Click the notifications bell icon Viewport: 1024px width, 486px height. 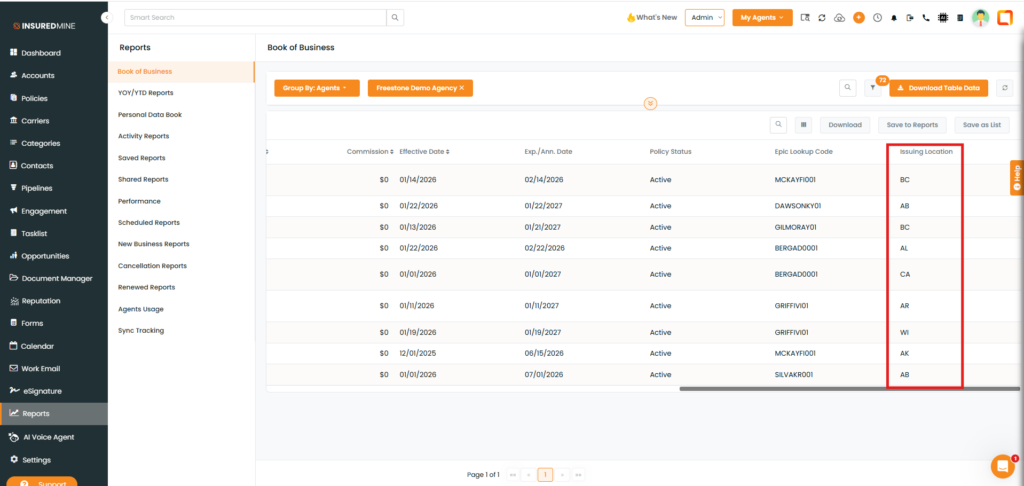[892, 18]
